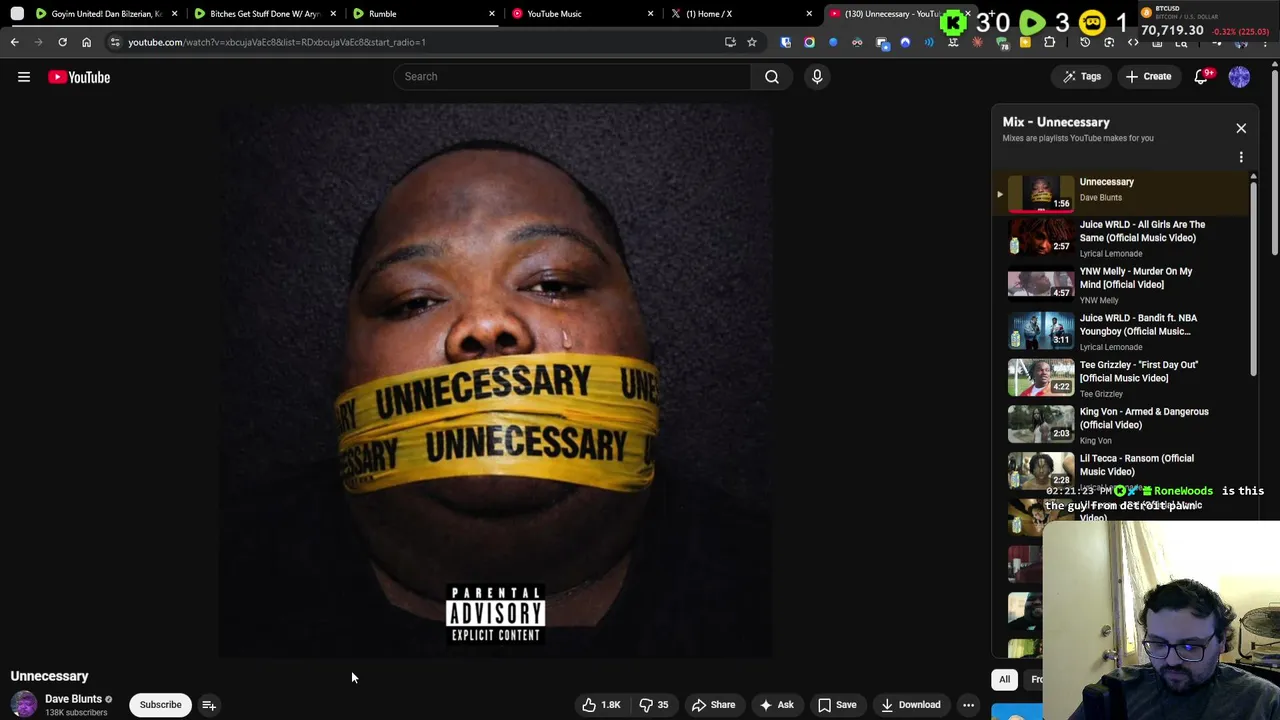Click the Search input field
Viewport: 1280px width, 720px height.
click(572, 76)
